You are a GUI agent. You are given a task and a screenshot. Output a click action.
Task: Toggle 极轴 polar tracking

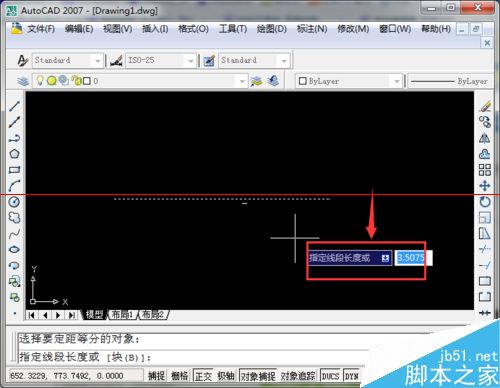coord(226,376)
